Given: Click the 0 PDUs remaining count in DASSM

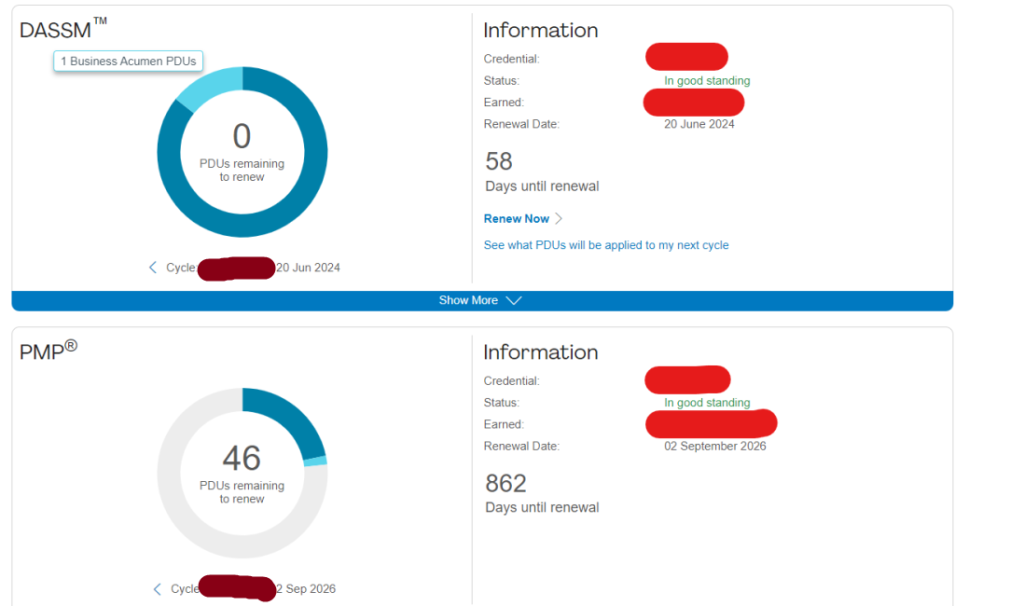Looking at the screenshot, I should point(242,136).
